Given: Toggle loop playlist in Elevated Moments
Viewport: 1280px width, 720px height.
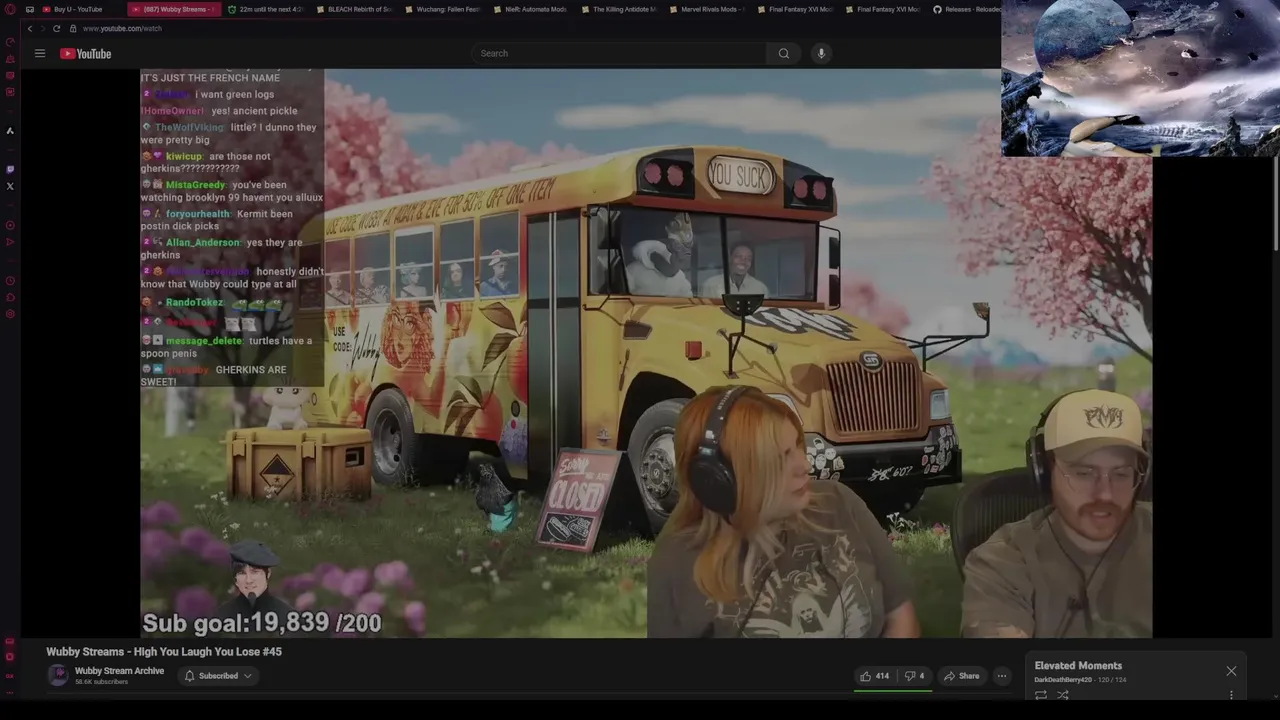Looking at the screenshot, I should (x=1041, y=695).
